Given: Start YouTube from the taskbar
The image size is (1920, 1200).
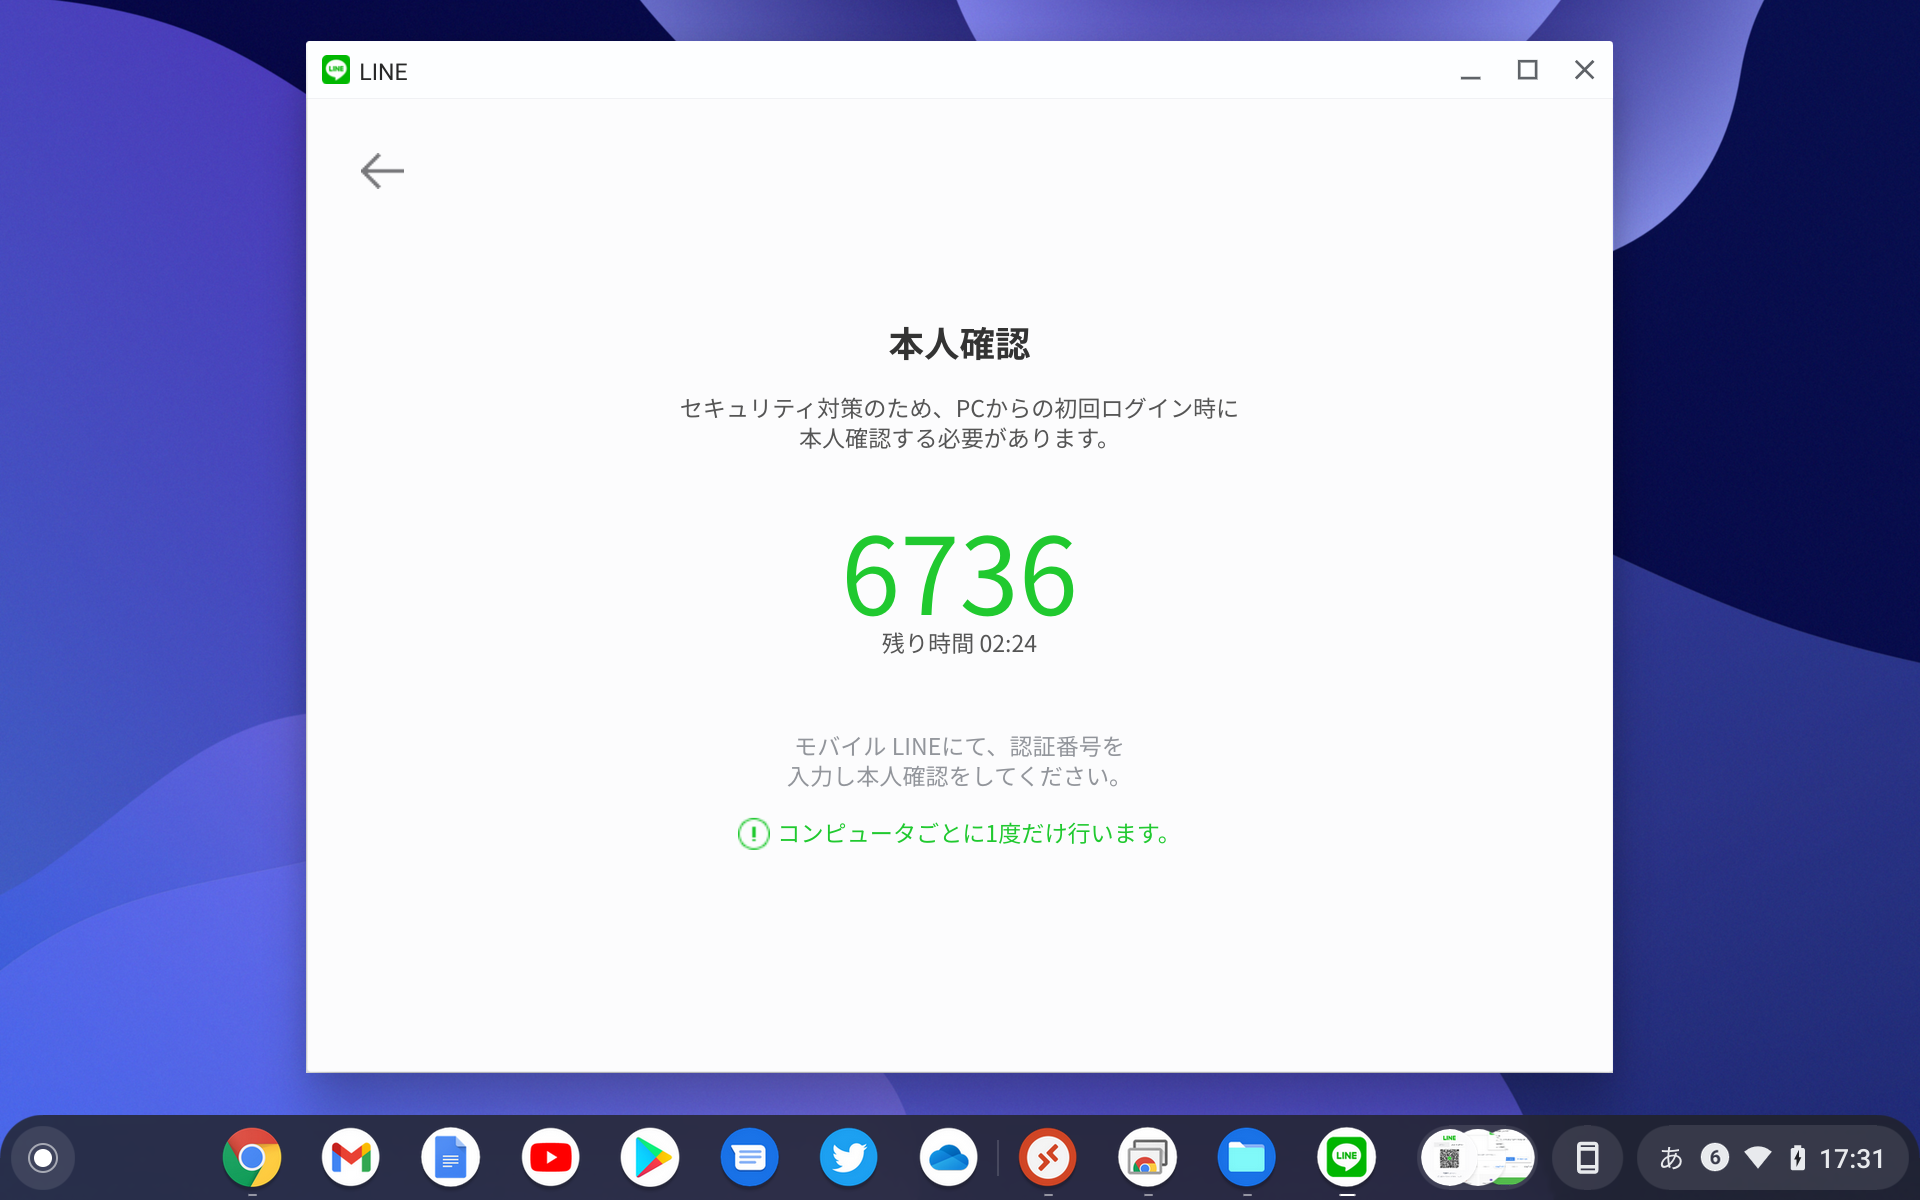Looking at the screenshot, I should point(551,1157).
